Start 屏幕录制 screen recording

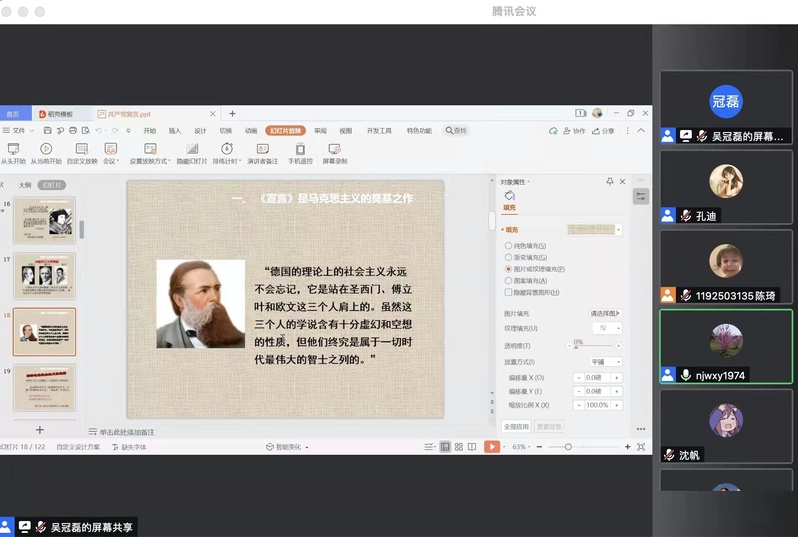pos(335,149)
